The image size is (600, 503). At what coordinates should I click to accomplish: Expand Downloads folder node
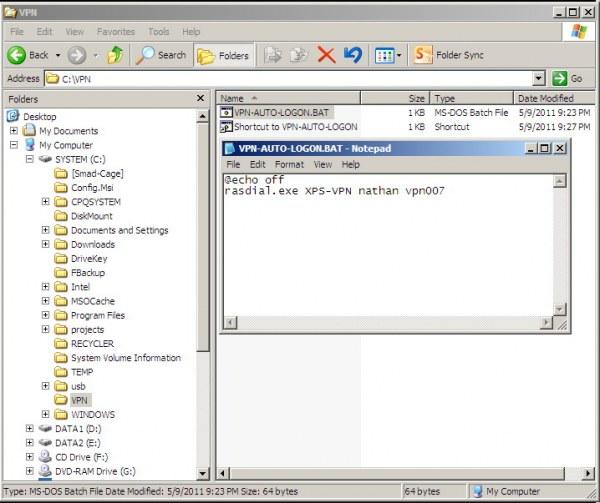(46, 244)
